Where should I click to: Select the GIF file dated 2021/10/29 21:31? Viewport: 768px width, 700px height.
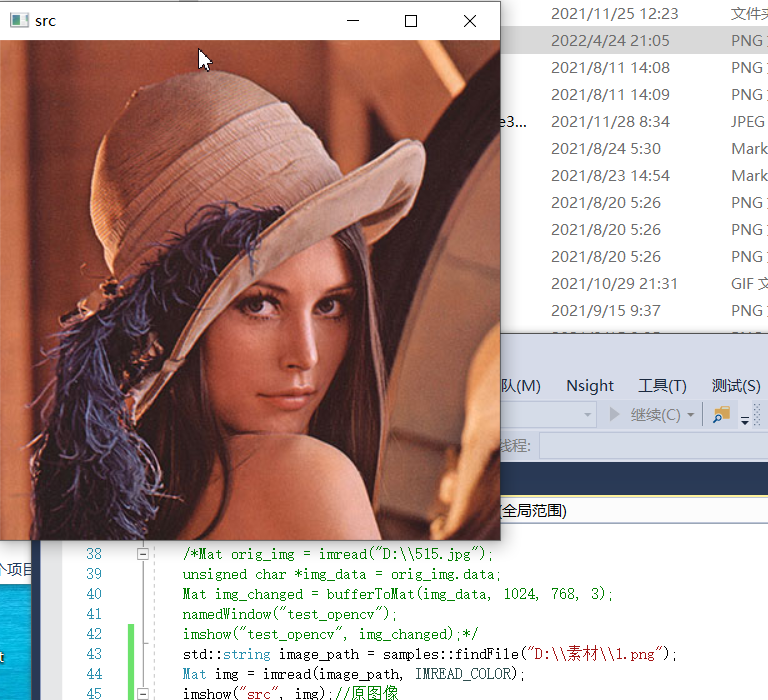coord(634,283)
